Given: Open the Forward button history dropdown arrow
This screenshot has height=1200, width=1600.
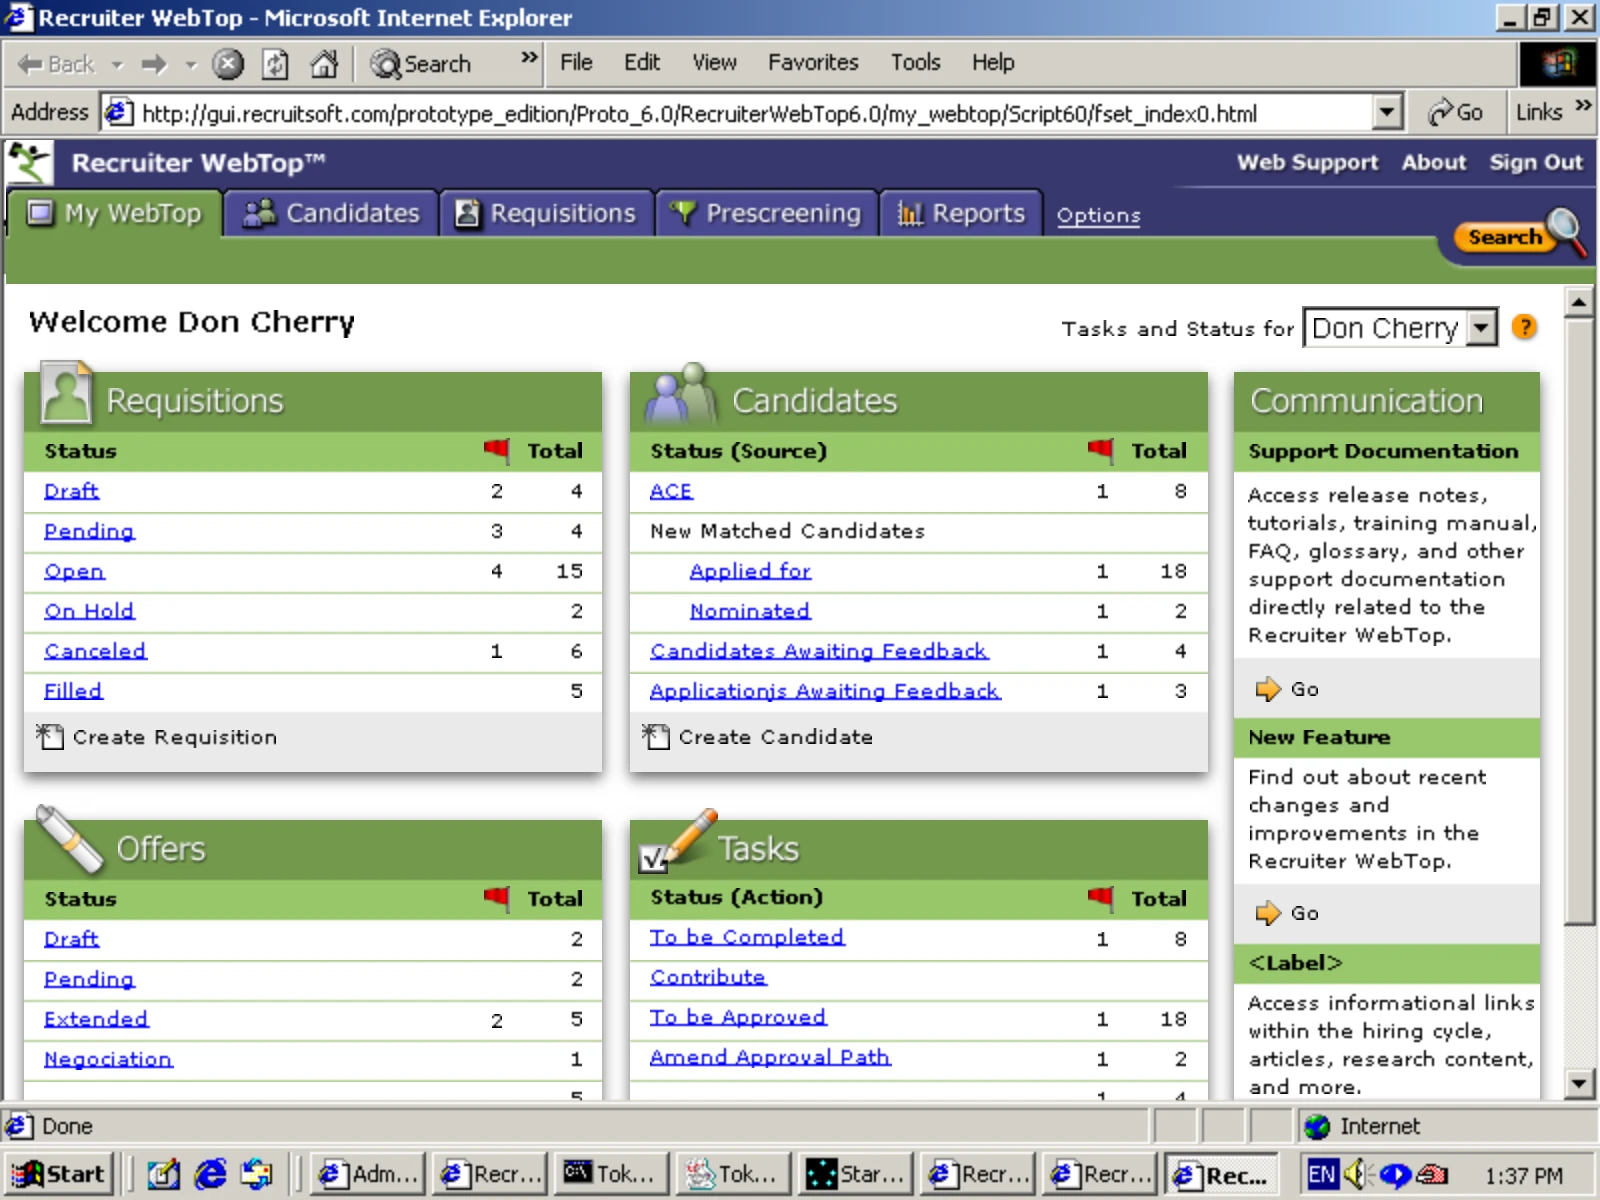Looking at the screenshot, I should pos(190,64).
